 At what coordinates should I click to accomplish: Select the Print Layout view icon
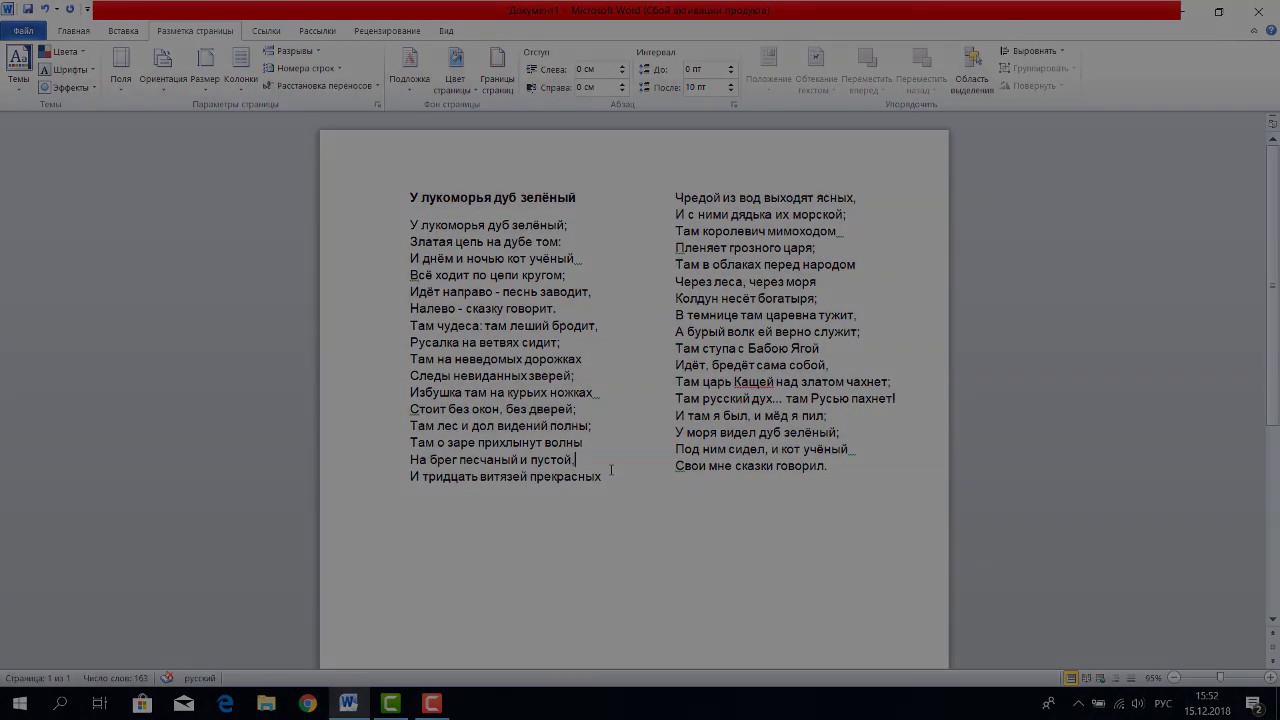1071,678
